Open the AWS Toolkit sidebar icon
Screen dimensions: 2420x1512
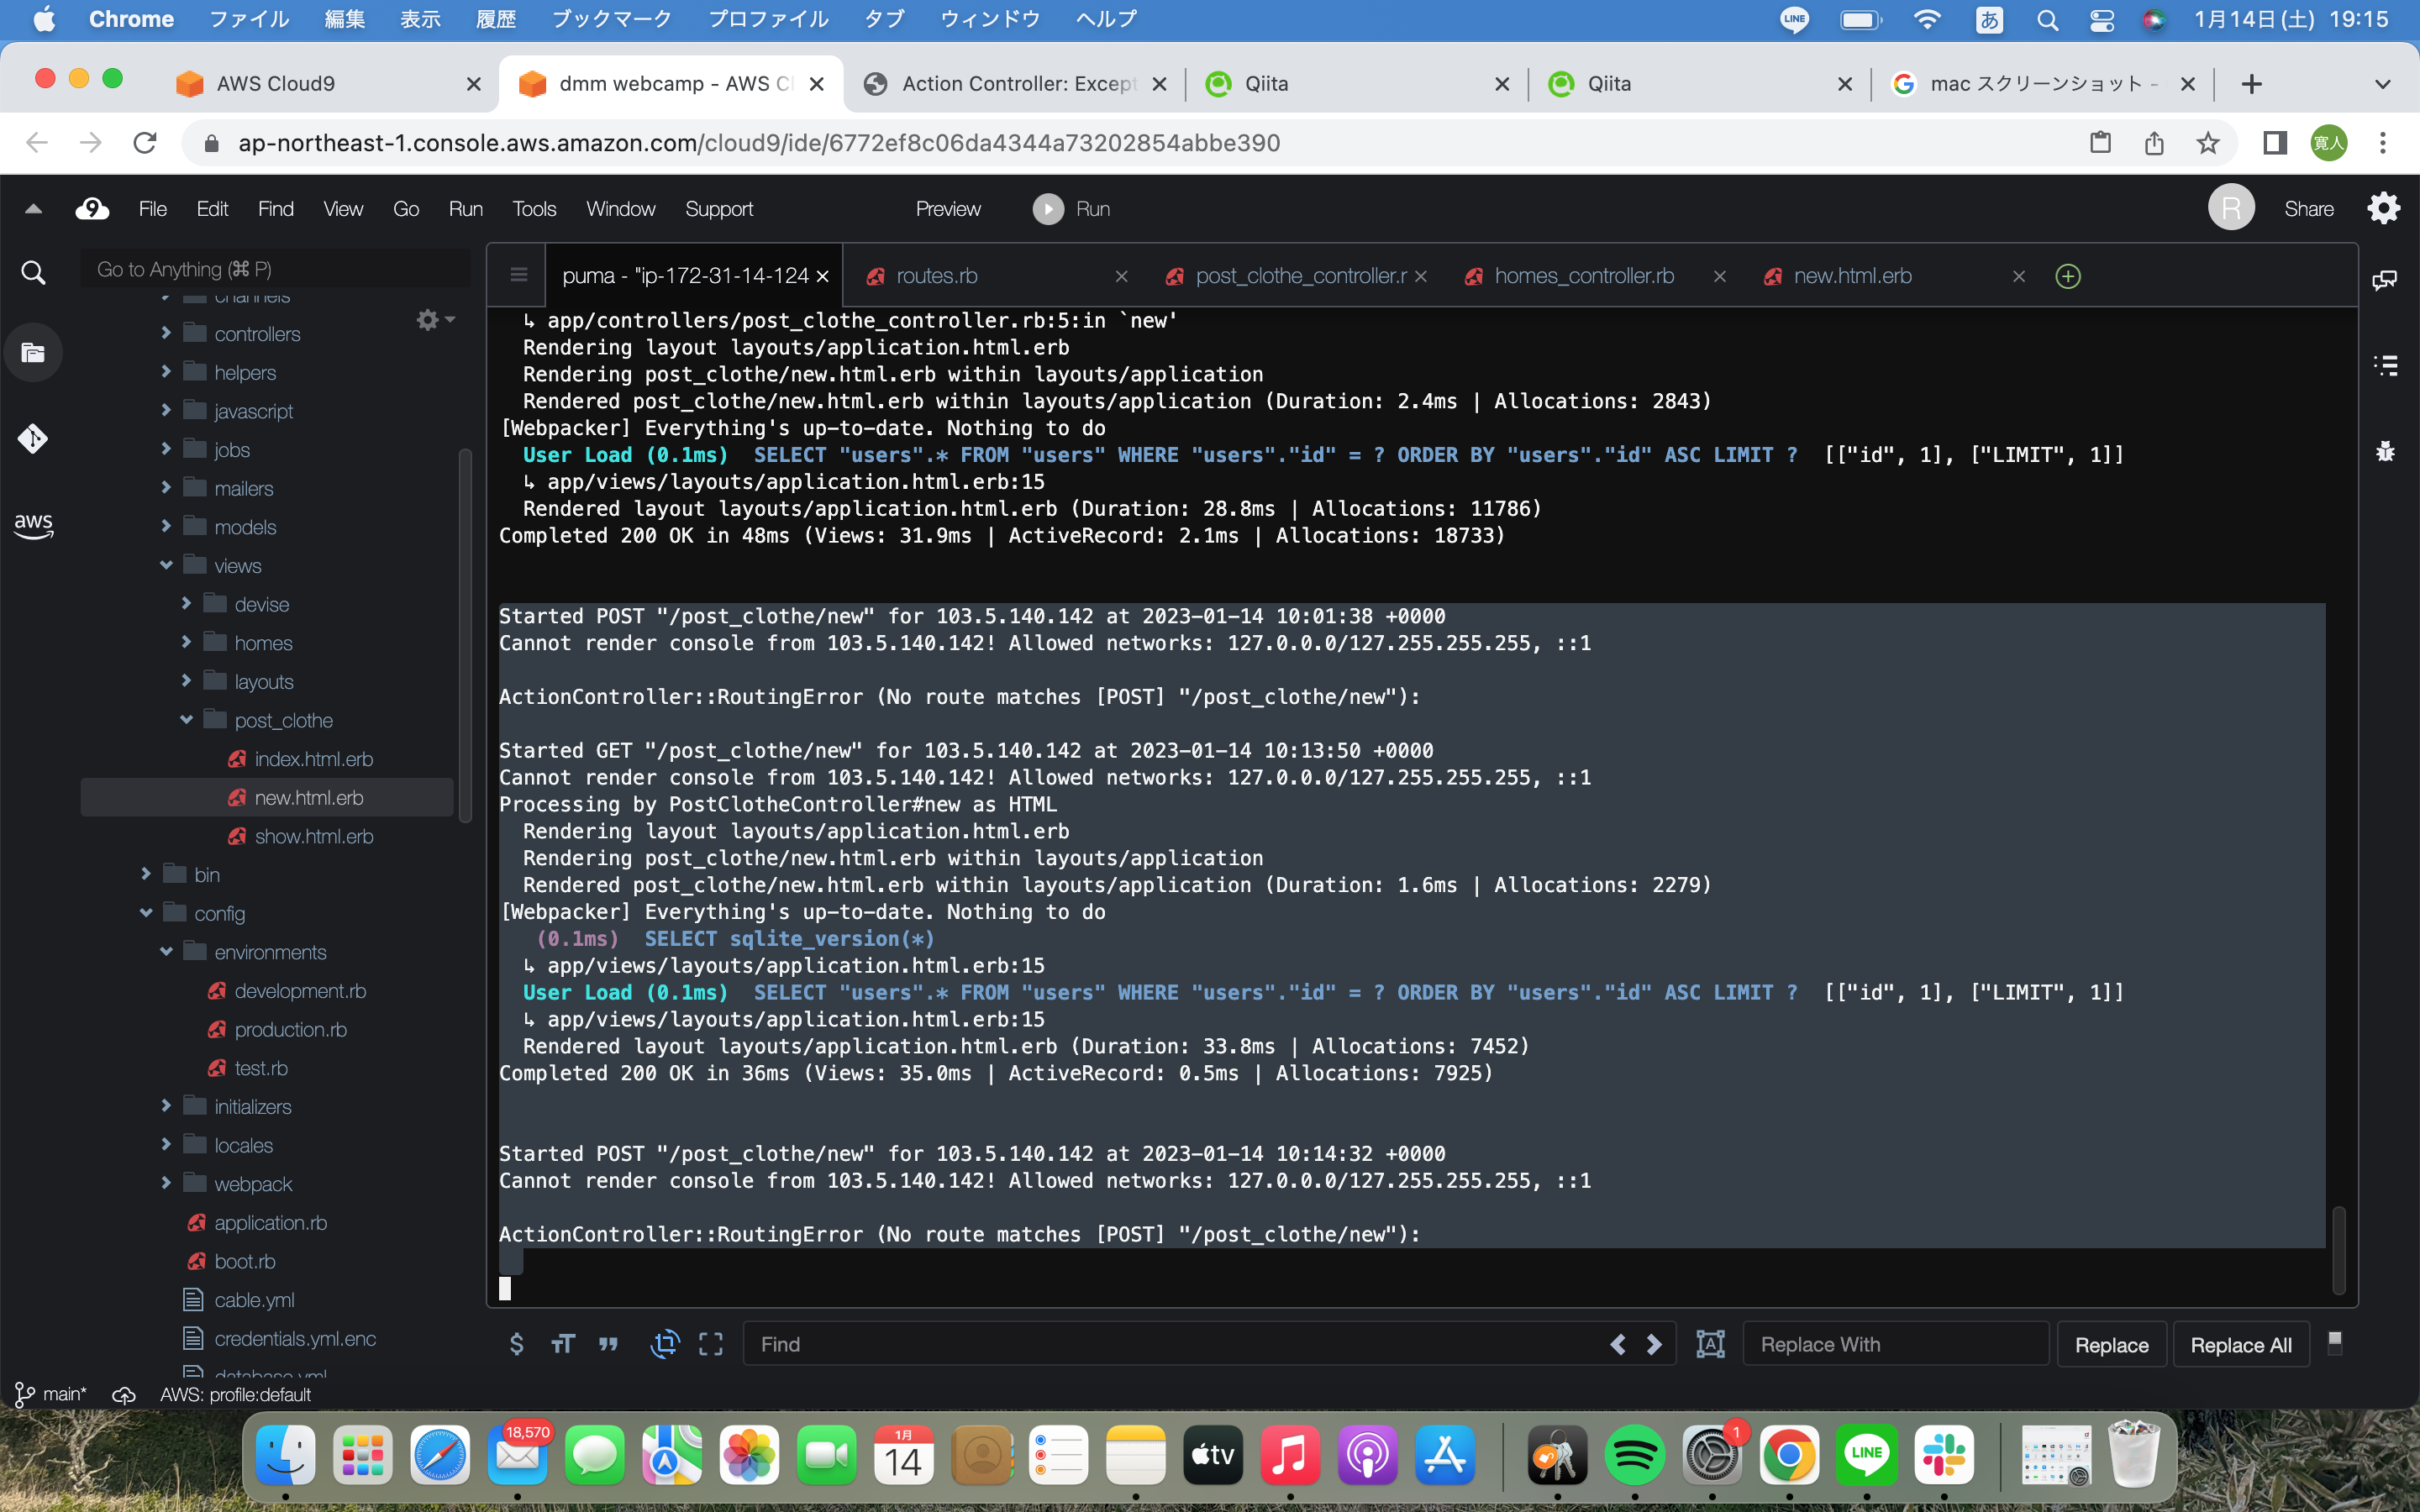[x=33, y=525]
